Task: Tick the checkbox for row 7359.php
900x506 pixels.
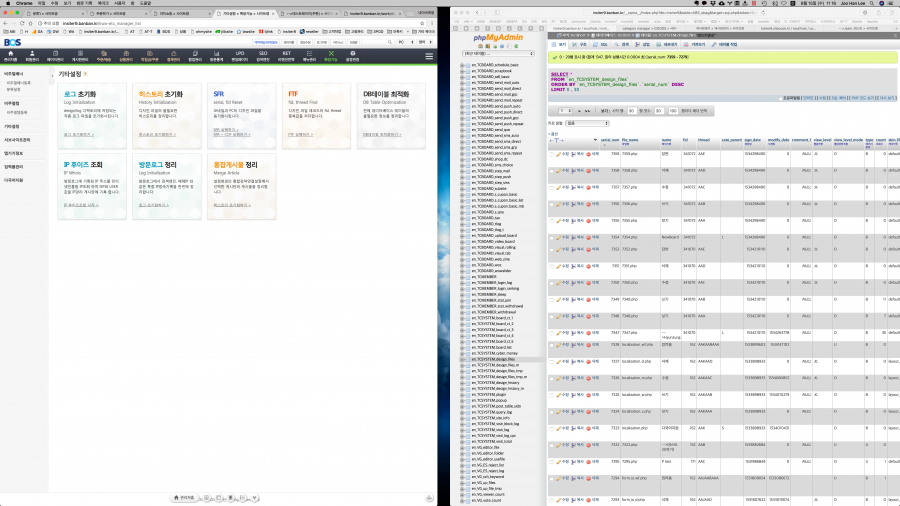Action: 549,154
